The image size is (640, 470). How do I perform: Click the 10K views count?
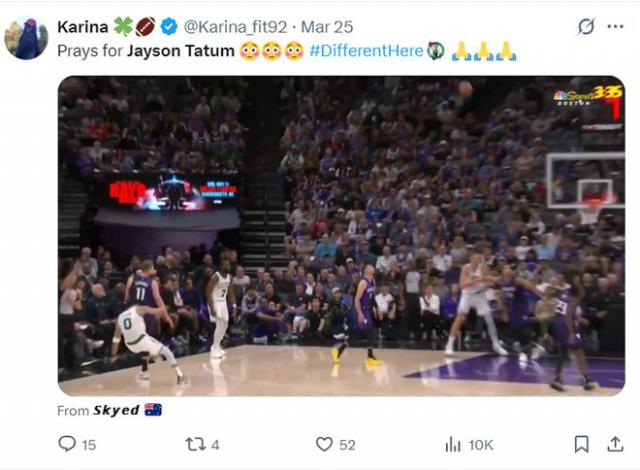480,444
